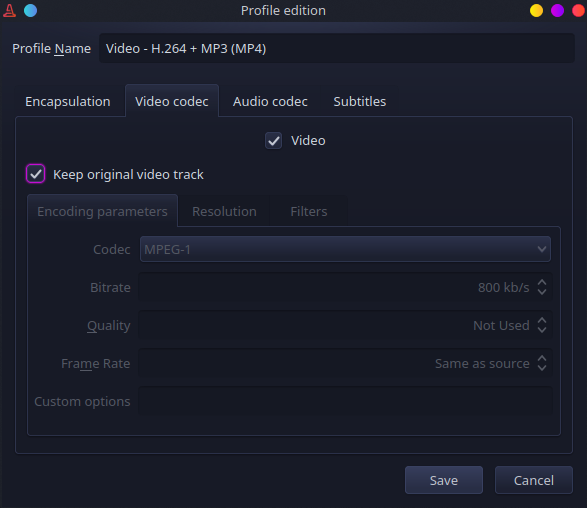Click the Frame Rate label
The height and width of the screenshot is (508, 587).
click(96, 363)
